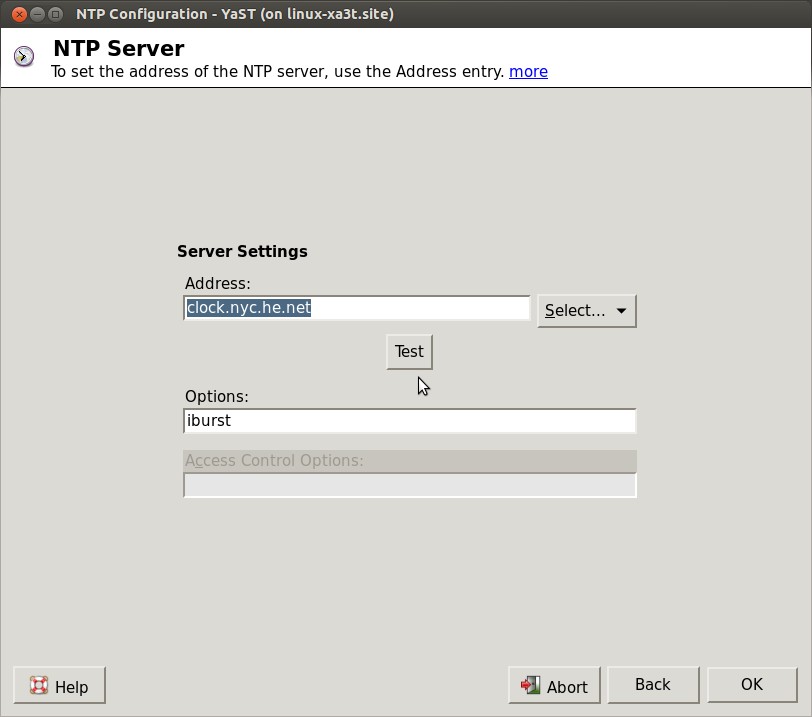The width and height of the screenshot is (812, 717).
Task: Click the Help life-preserver icon
Action: [38, 687]
